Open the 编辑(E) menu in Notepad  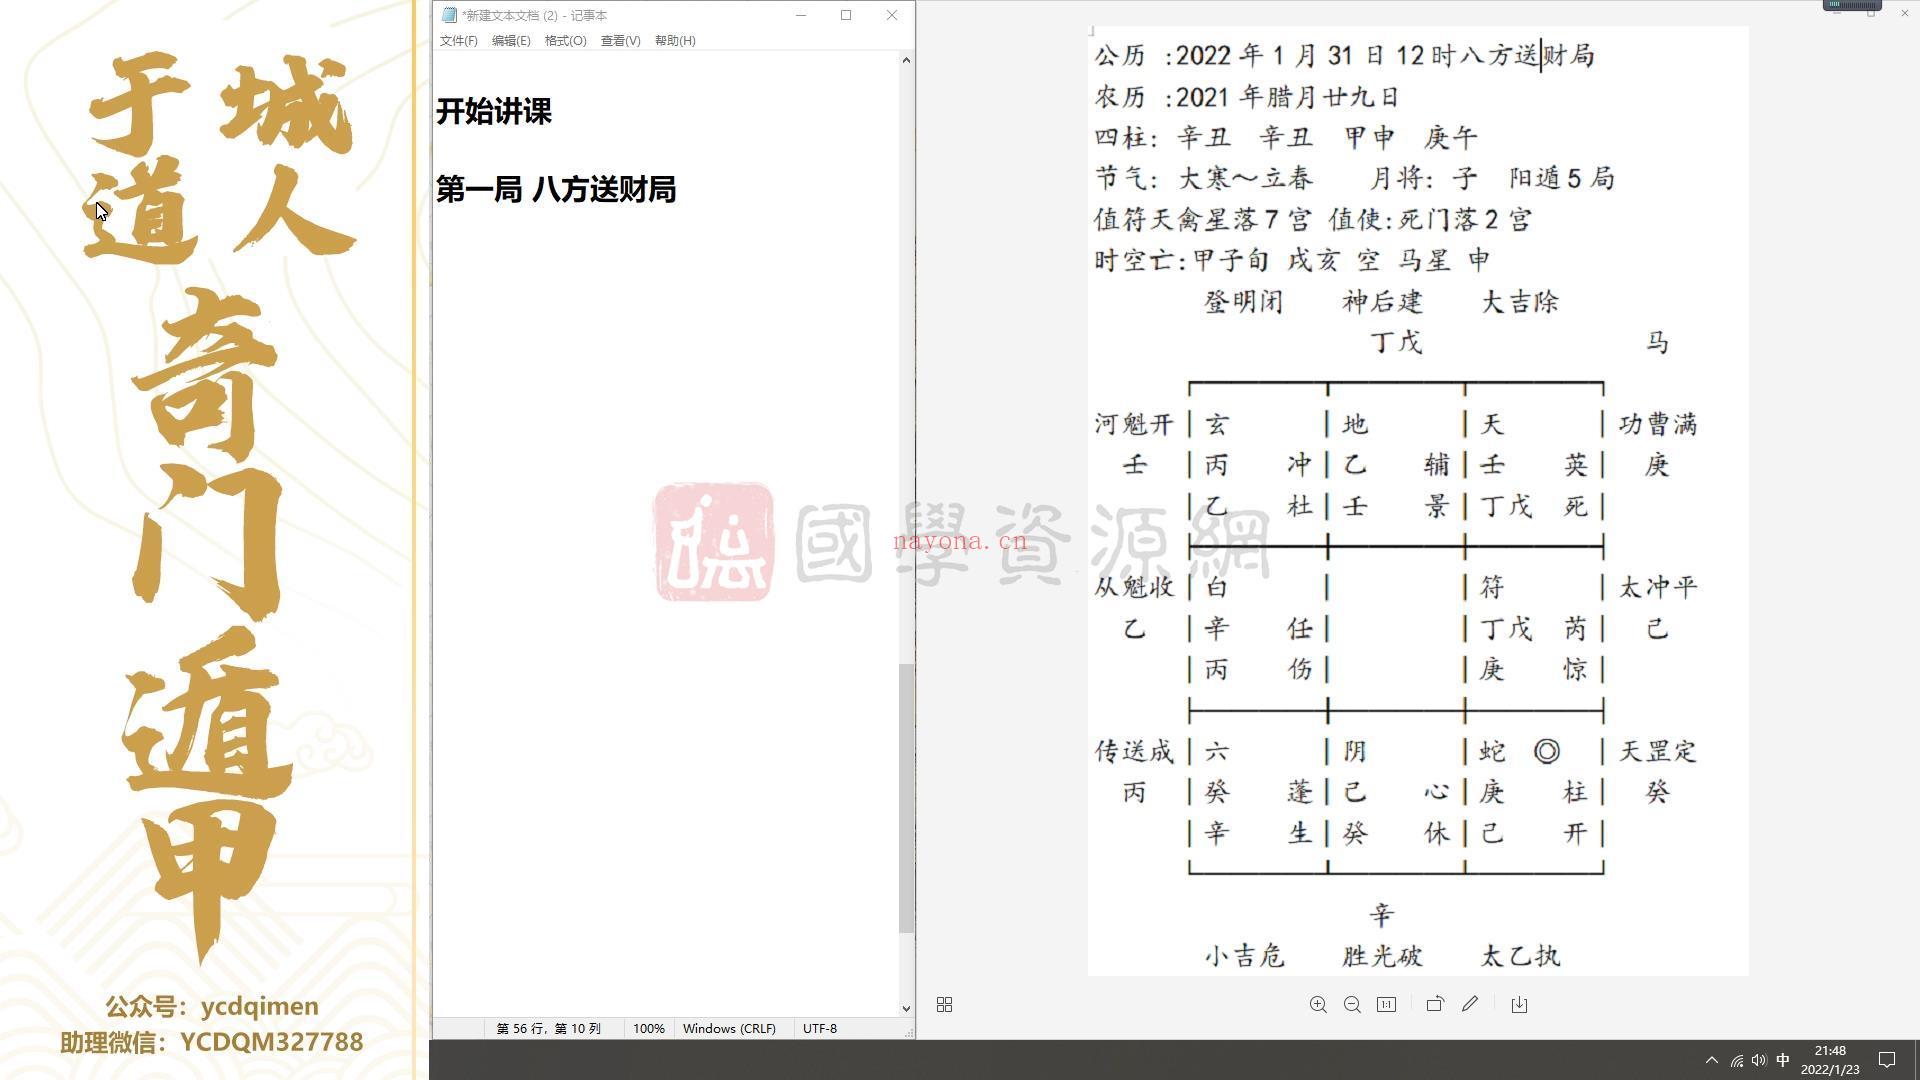(511, 40)
